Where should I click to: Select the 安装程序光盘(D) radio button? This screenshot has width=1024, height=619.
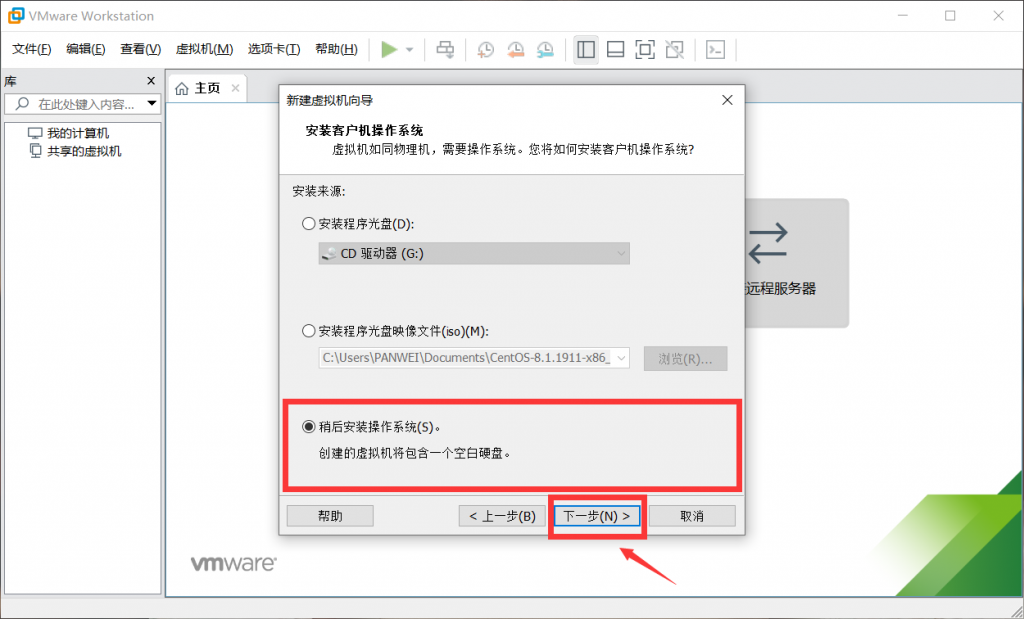(308, 224)
